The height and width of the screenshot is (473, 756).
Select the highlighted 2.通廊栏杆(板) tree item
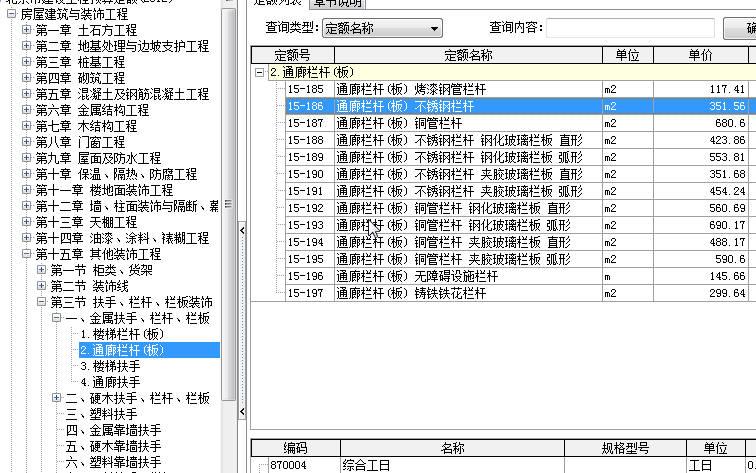(149, 350)
